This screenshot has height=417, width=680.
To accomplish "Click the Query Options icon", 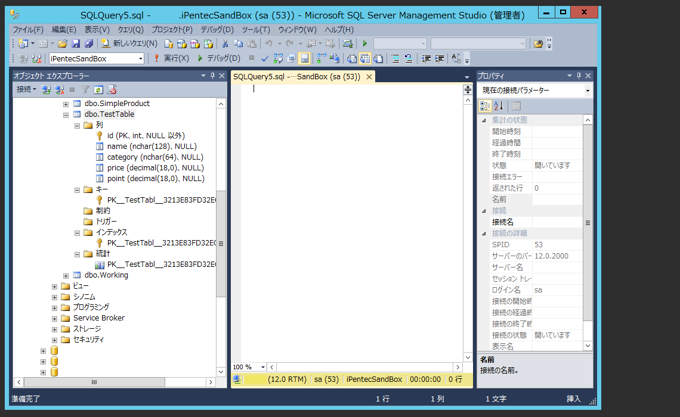I will 291,59.
